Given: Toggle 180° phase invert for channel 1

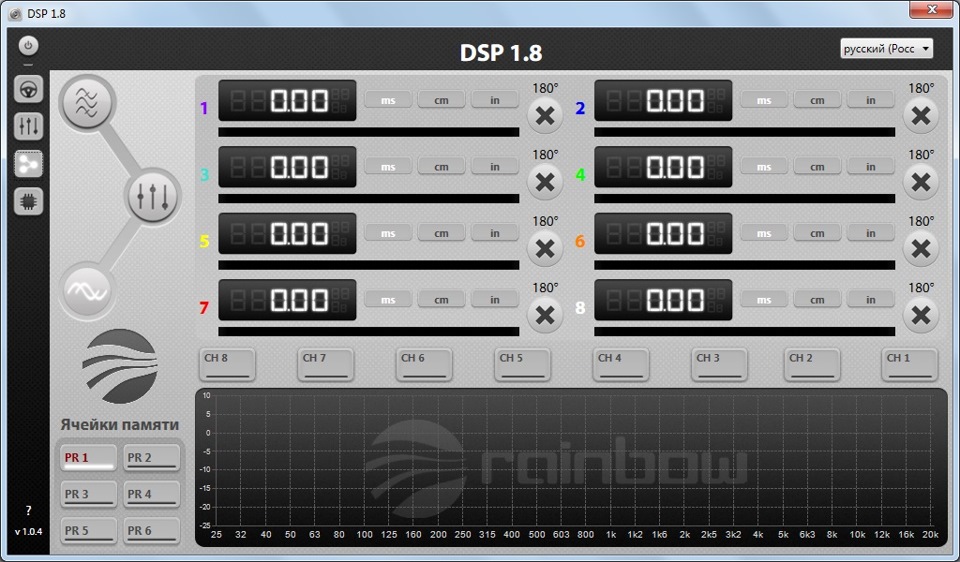Looking at the screenshot, I should point(545,116).
